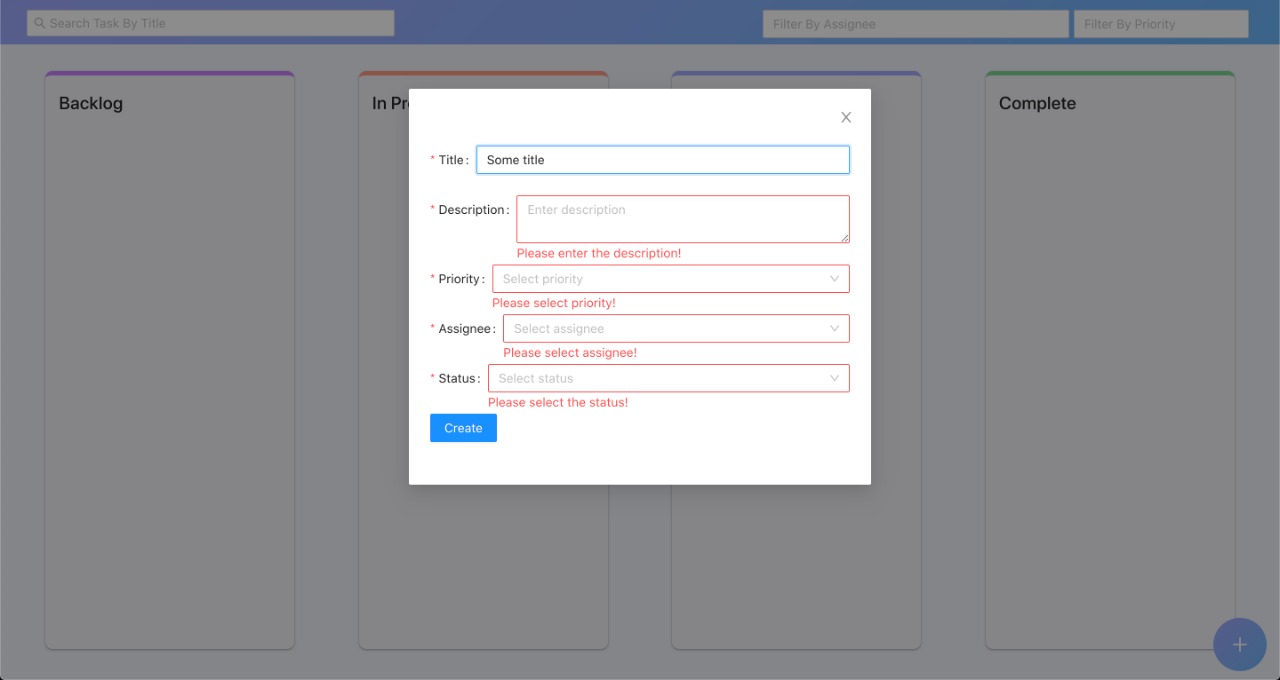Click the Select assignee dropdown arrow
The height and width of the screenshot is (680, 1280).
(x=835, y=328)
